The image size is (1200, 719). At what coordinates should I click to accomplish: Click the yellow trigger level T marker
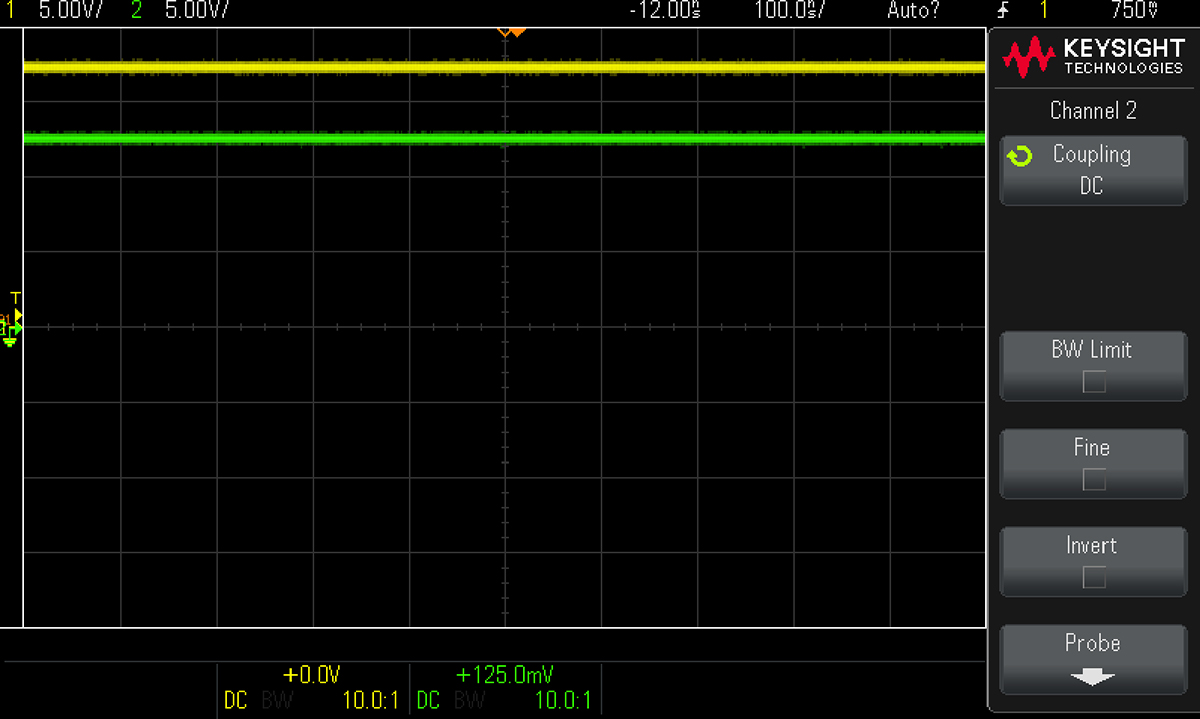coord(16,298)
